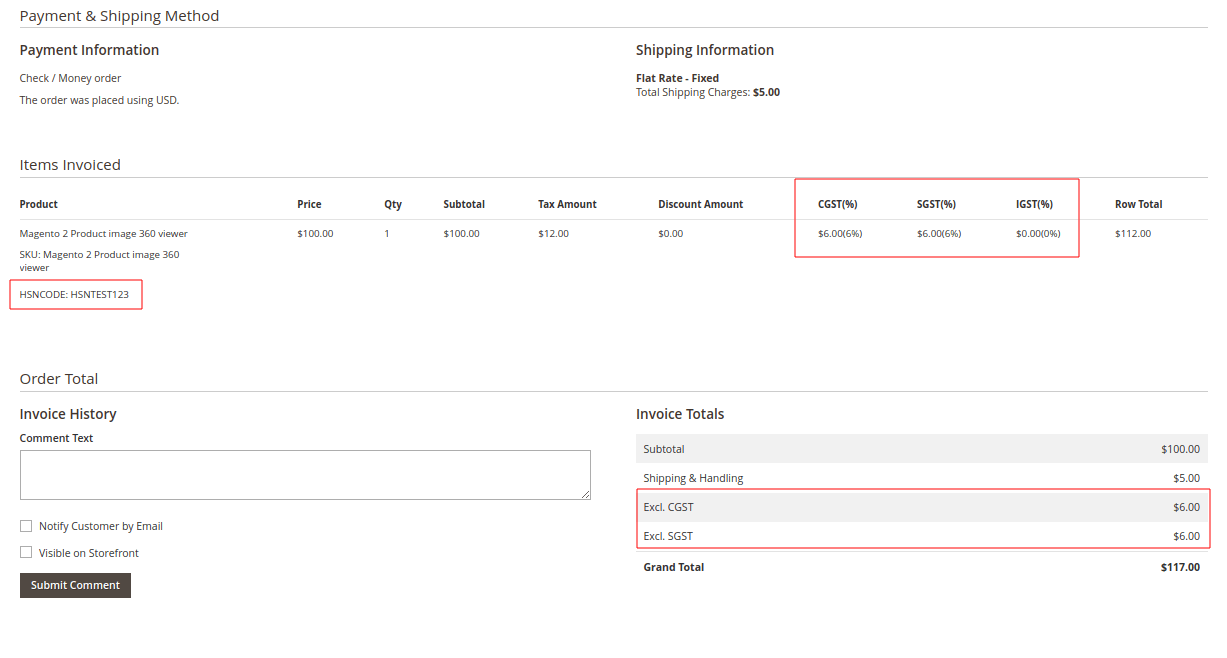Select the Check / Money order payment text
The width and height of the screenshot is (1227, 658).
[x=70, y=77]
